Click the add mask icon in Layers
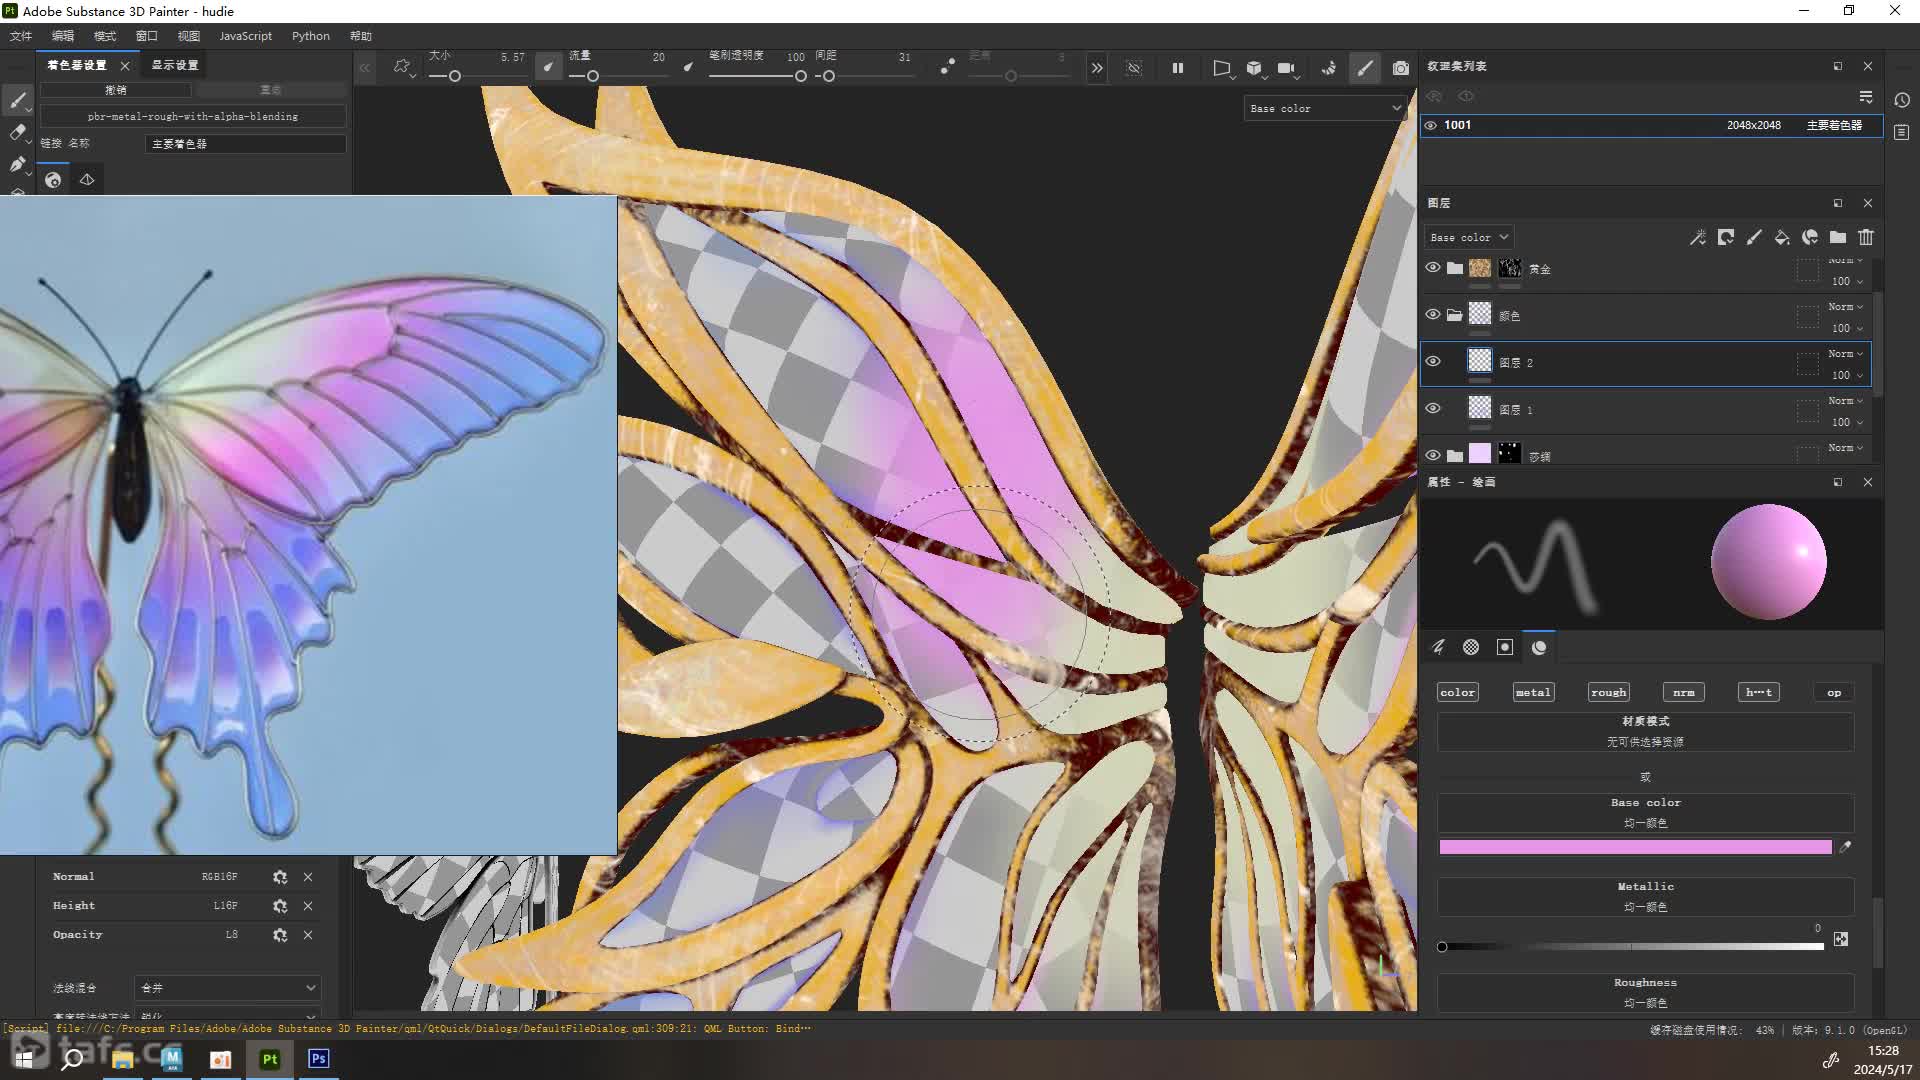The height and width of the screenshot is (1080, 1920). (1726, 237)
